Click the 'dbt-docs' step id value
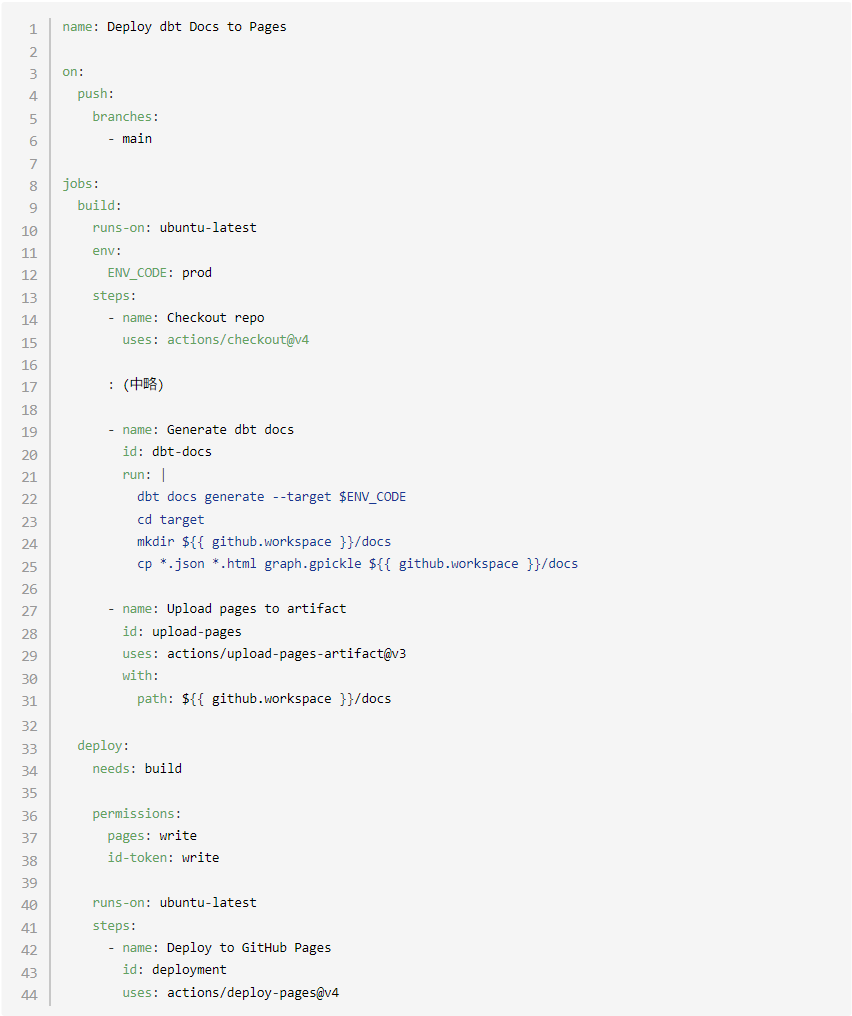This screenshot has width=852, height=1016. [x=181, y=452]
